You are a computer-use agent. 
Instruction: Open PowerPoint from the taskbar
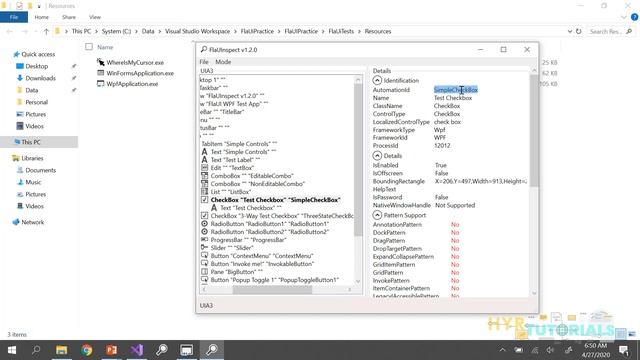111,350
